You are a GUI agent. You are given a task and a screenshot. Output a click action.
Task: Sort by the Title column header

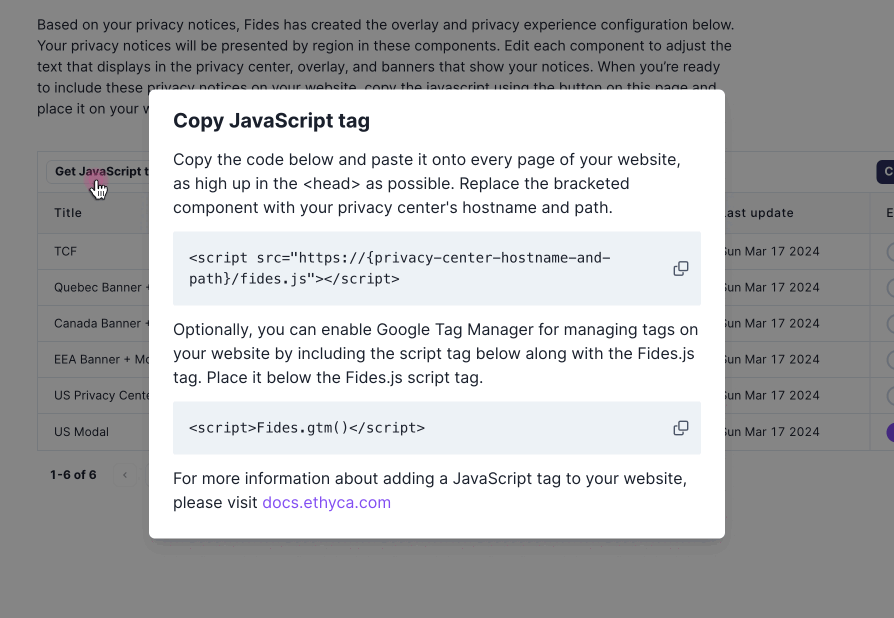click(x=68, y=213)
